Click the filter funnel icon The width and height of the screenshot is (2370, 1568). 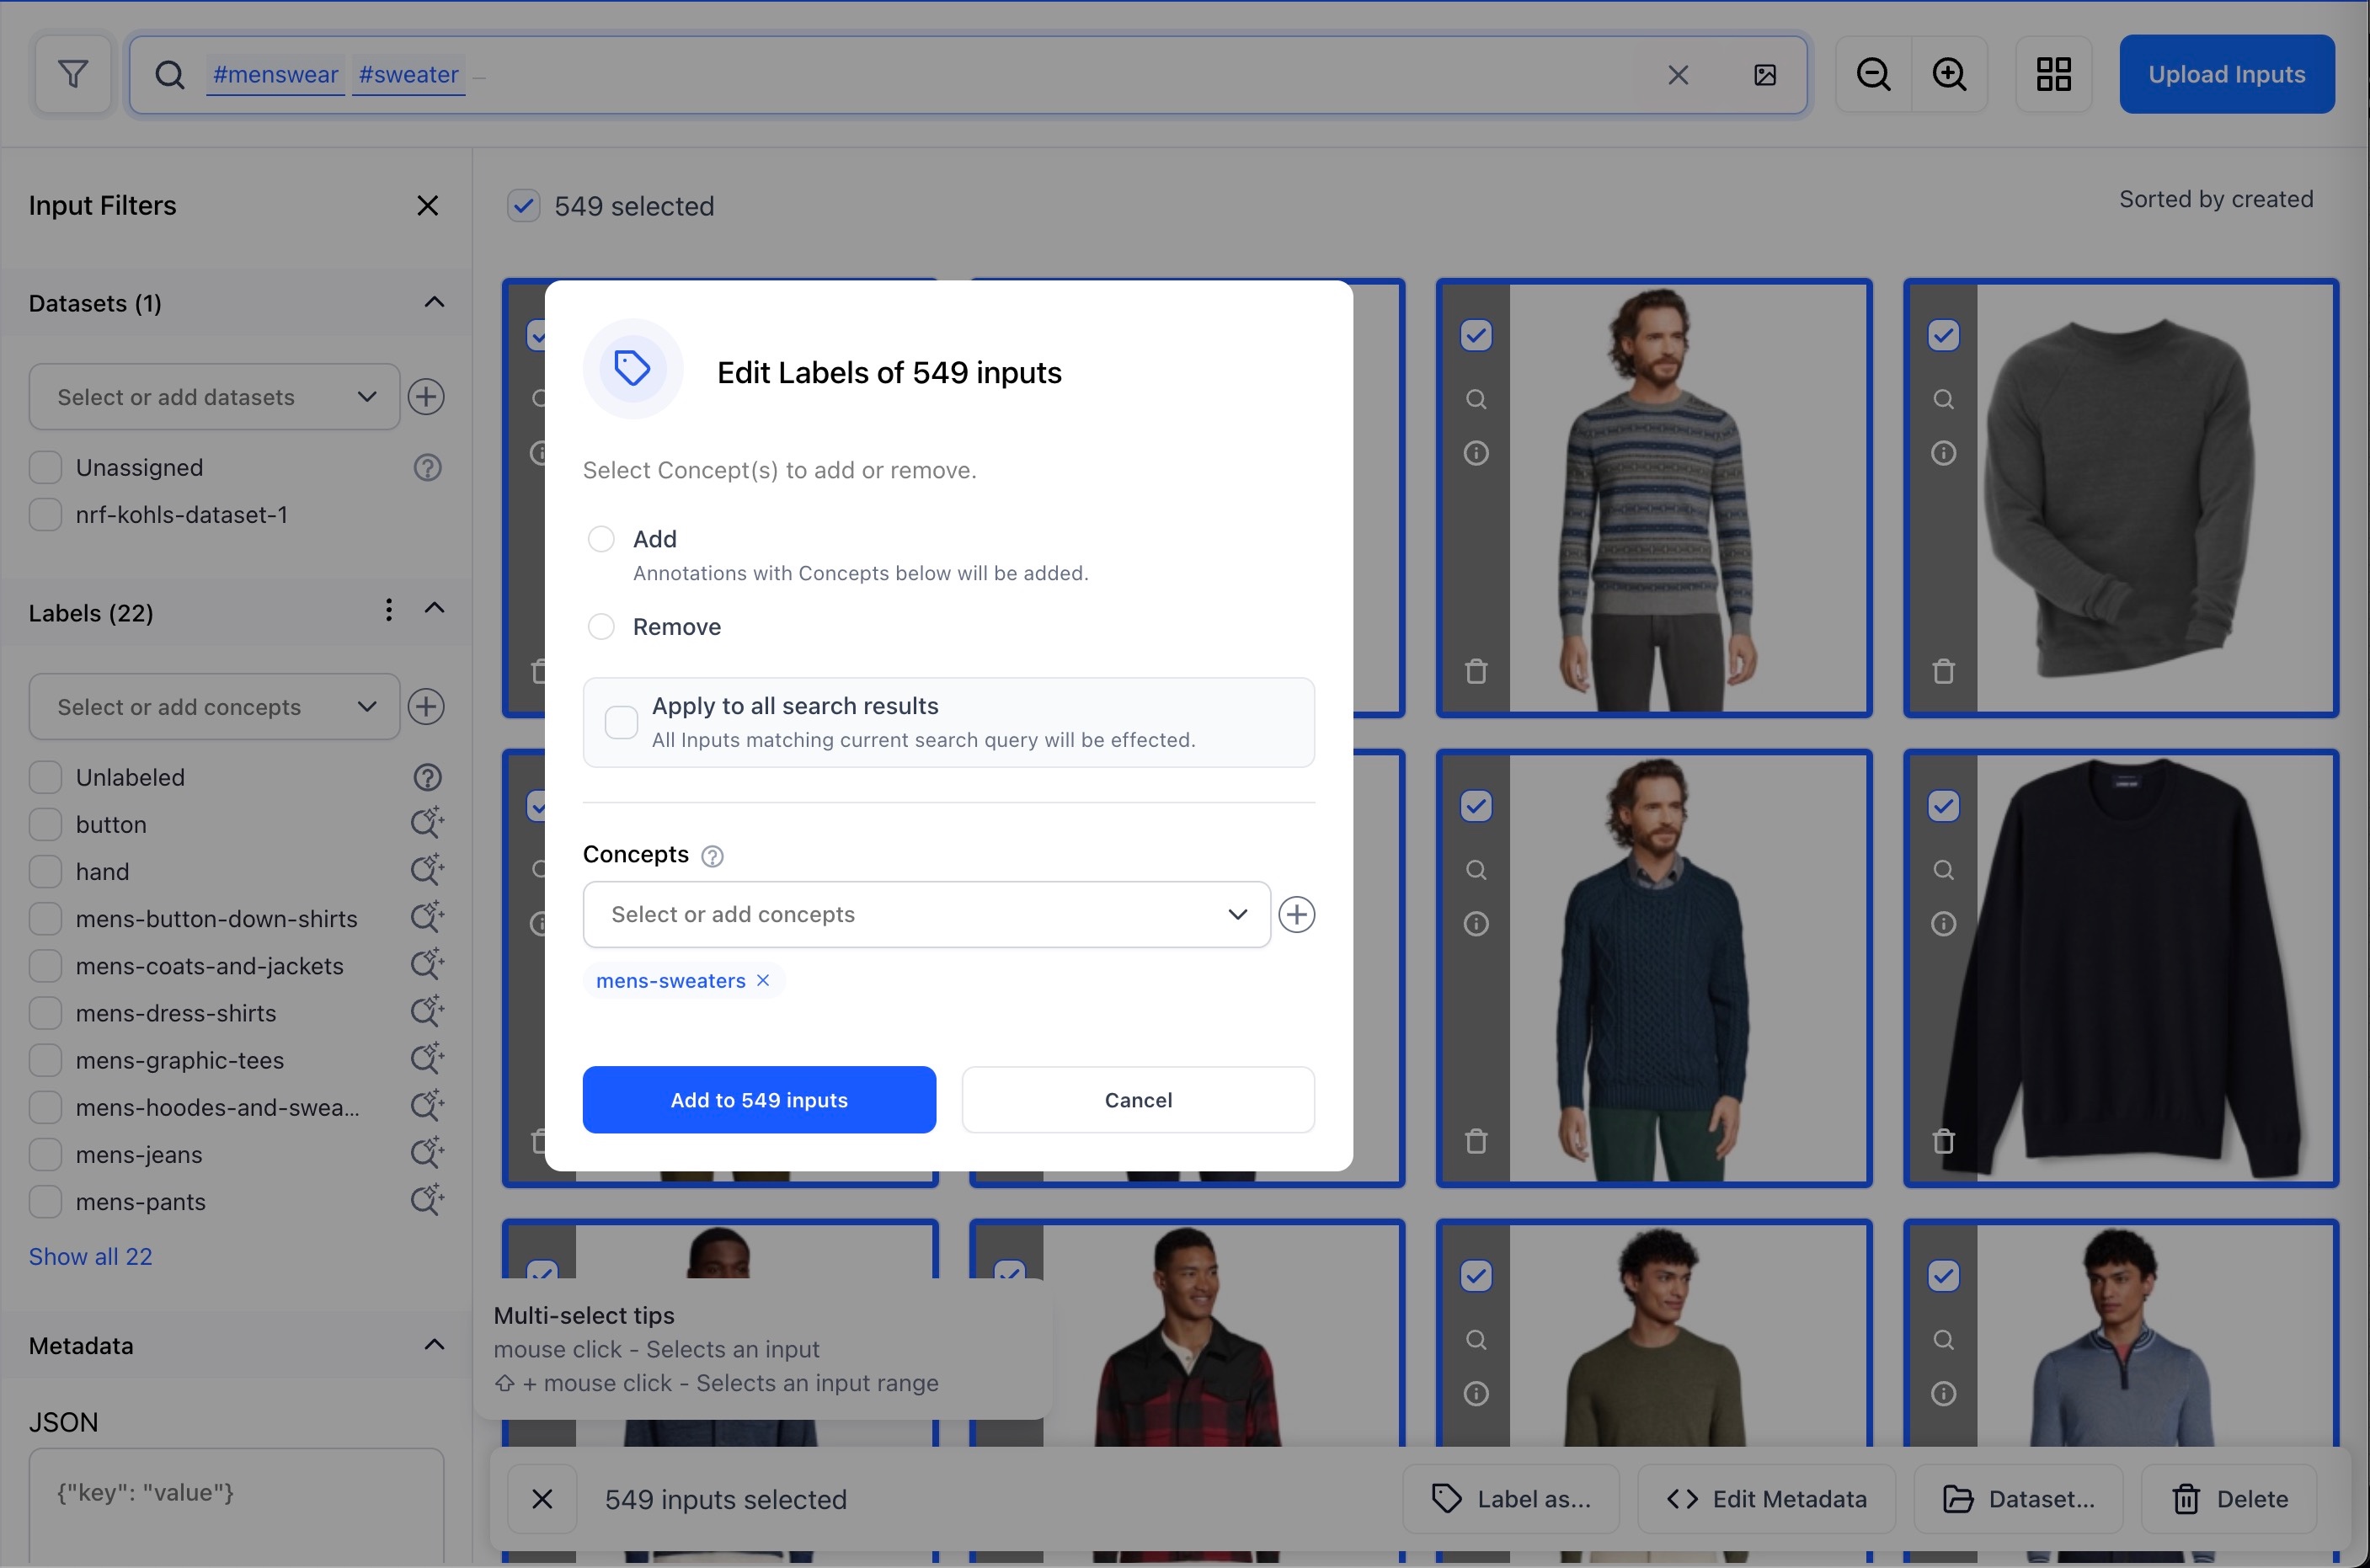[x=72, y=74]
